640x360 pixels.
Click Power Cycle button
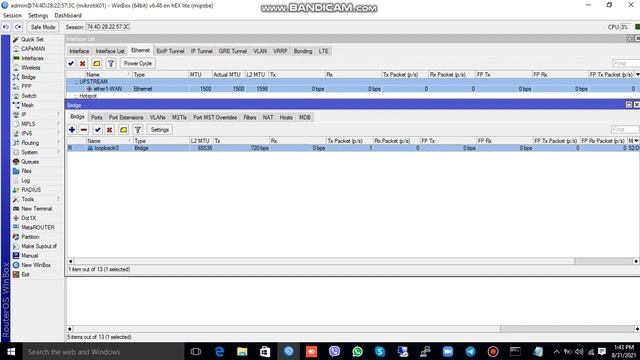tap(138, 63)
